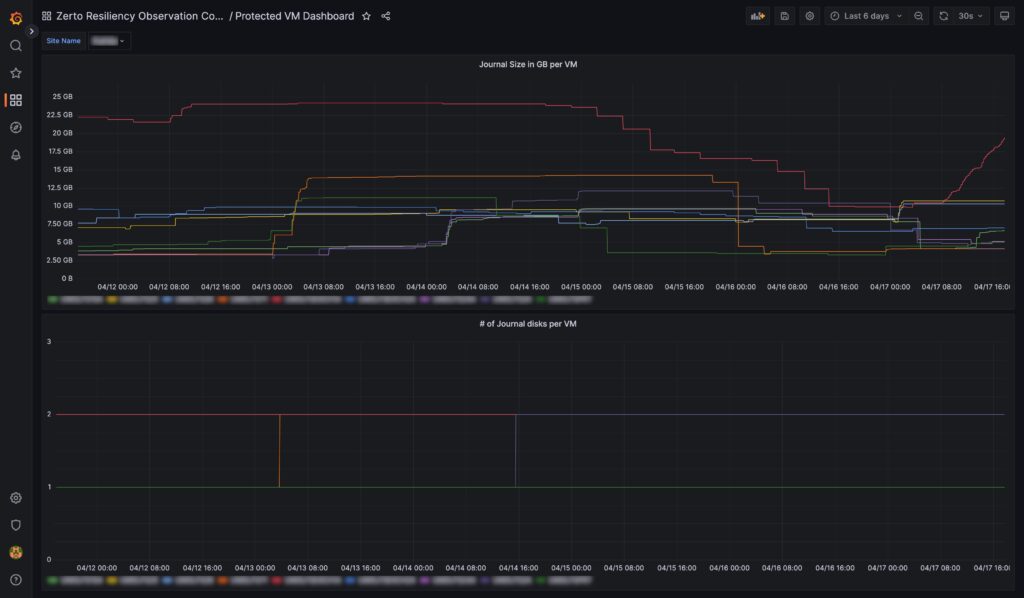The height and width of the screenshot is (598, 1024).
Task: Click the 12.5 GB y-axis label
Action: click(59, 187)
